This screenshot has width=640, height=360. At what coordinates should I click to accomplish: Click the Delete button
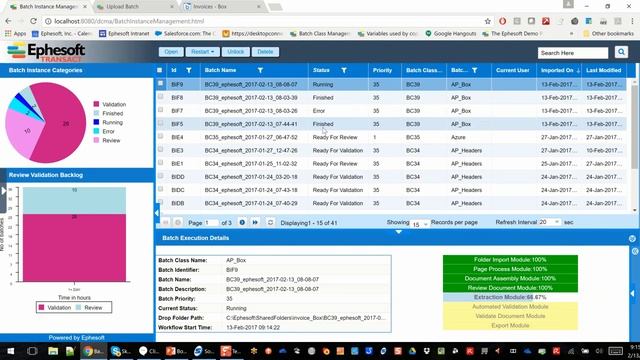tap(265, 52)
